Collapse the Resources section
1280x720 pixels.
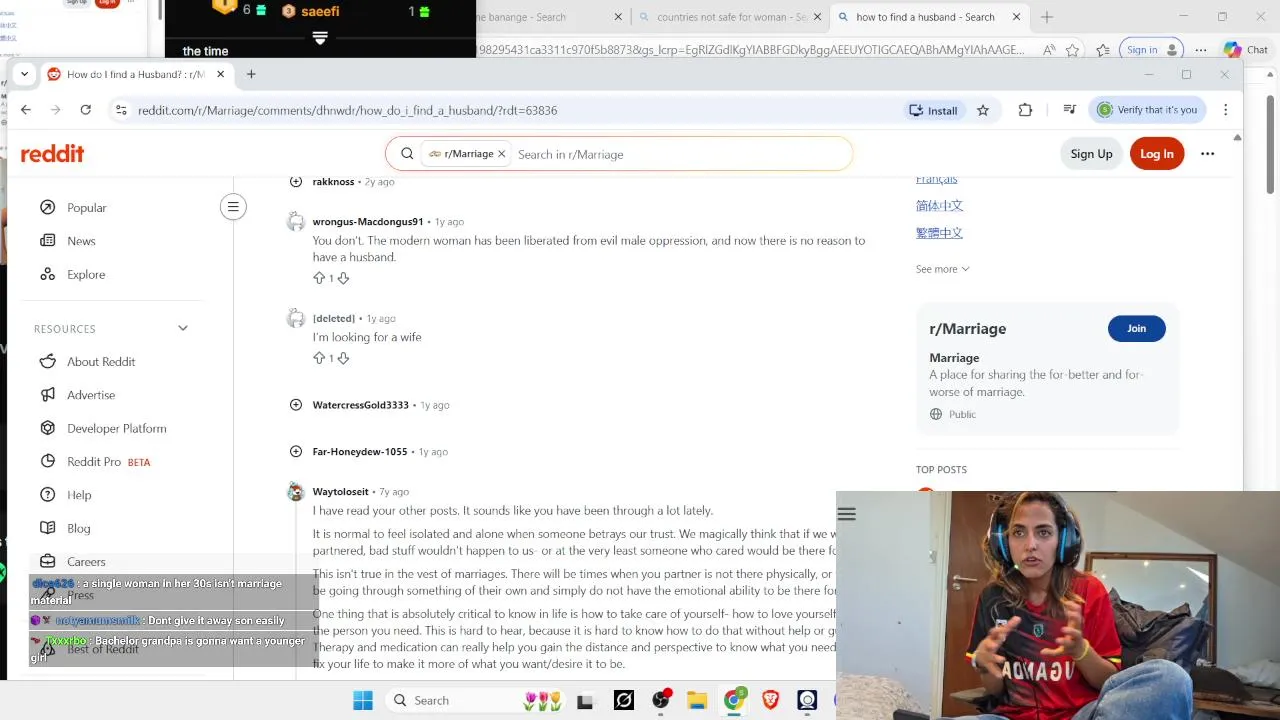[183, 328]
